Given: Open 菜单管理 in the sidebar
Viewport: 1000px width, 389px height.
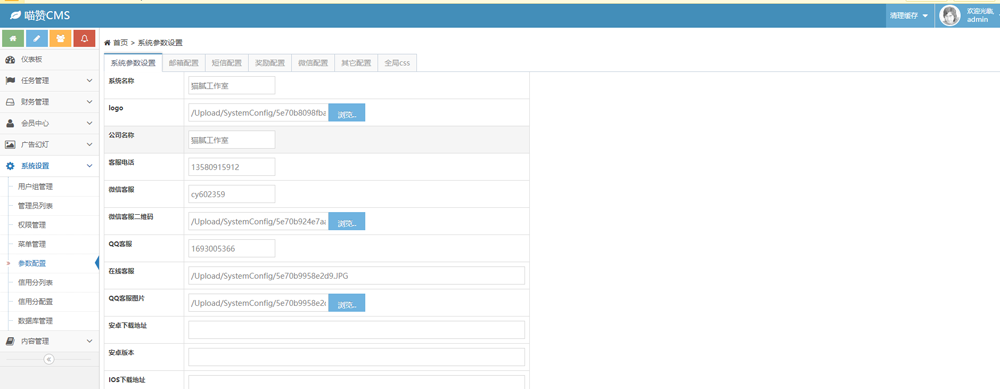Looking at the screenshot, I should click(x=32, y=244).
